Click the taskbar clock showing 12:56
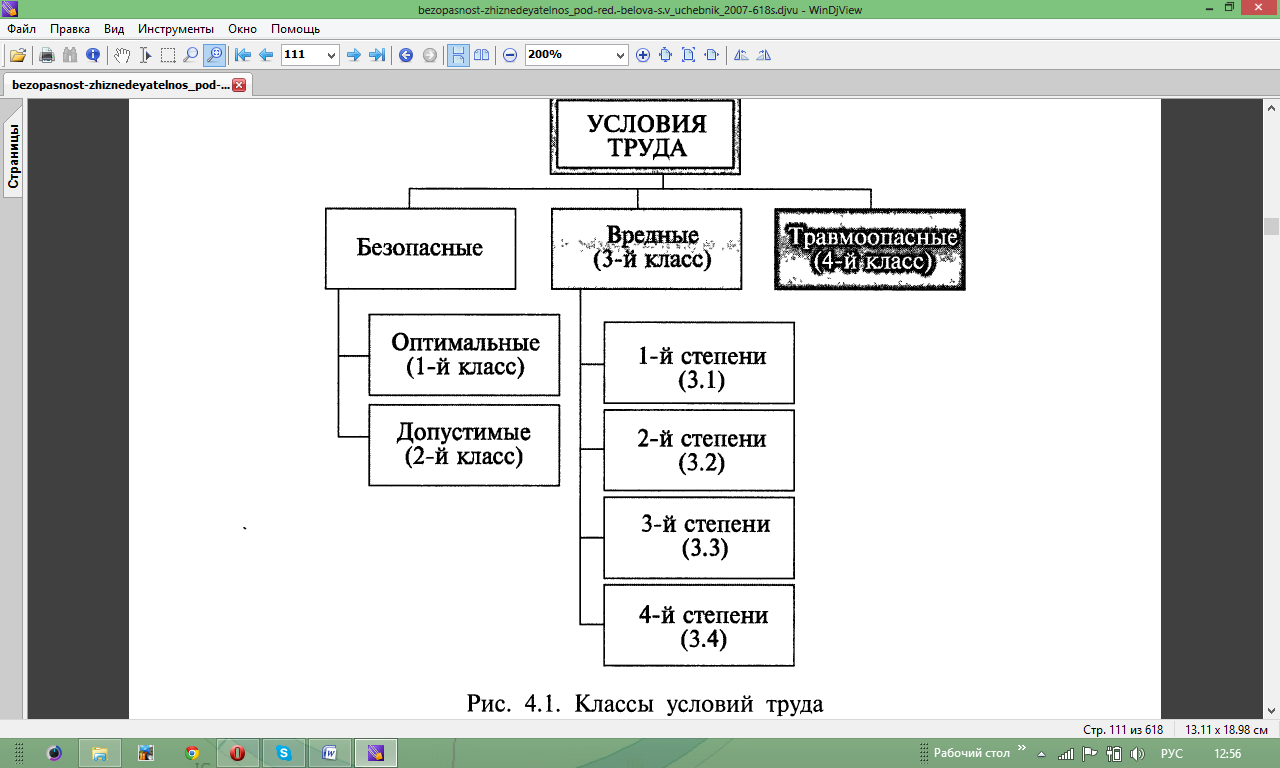 pyautogui.click(x=1227, y=753)
